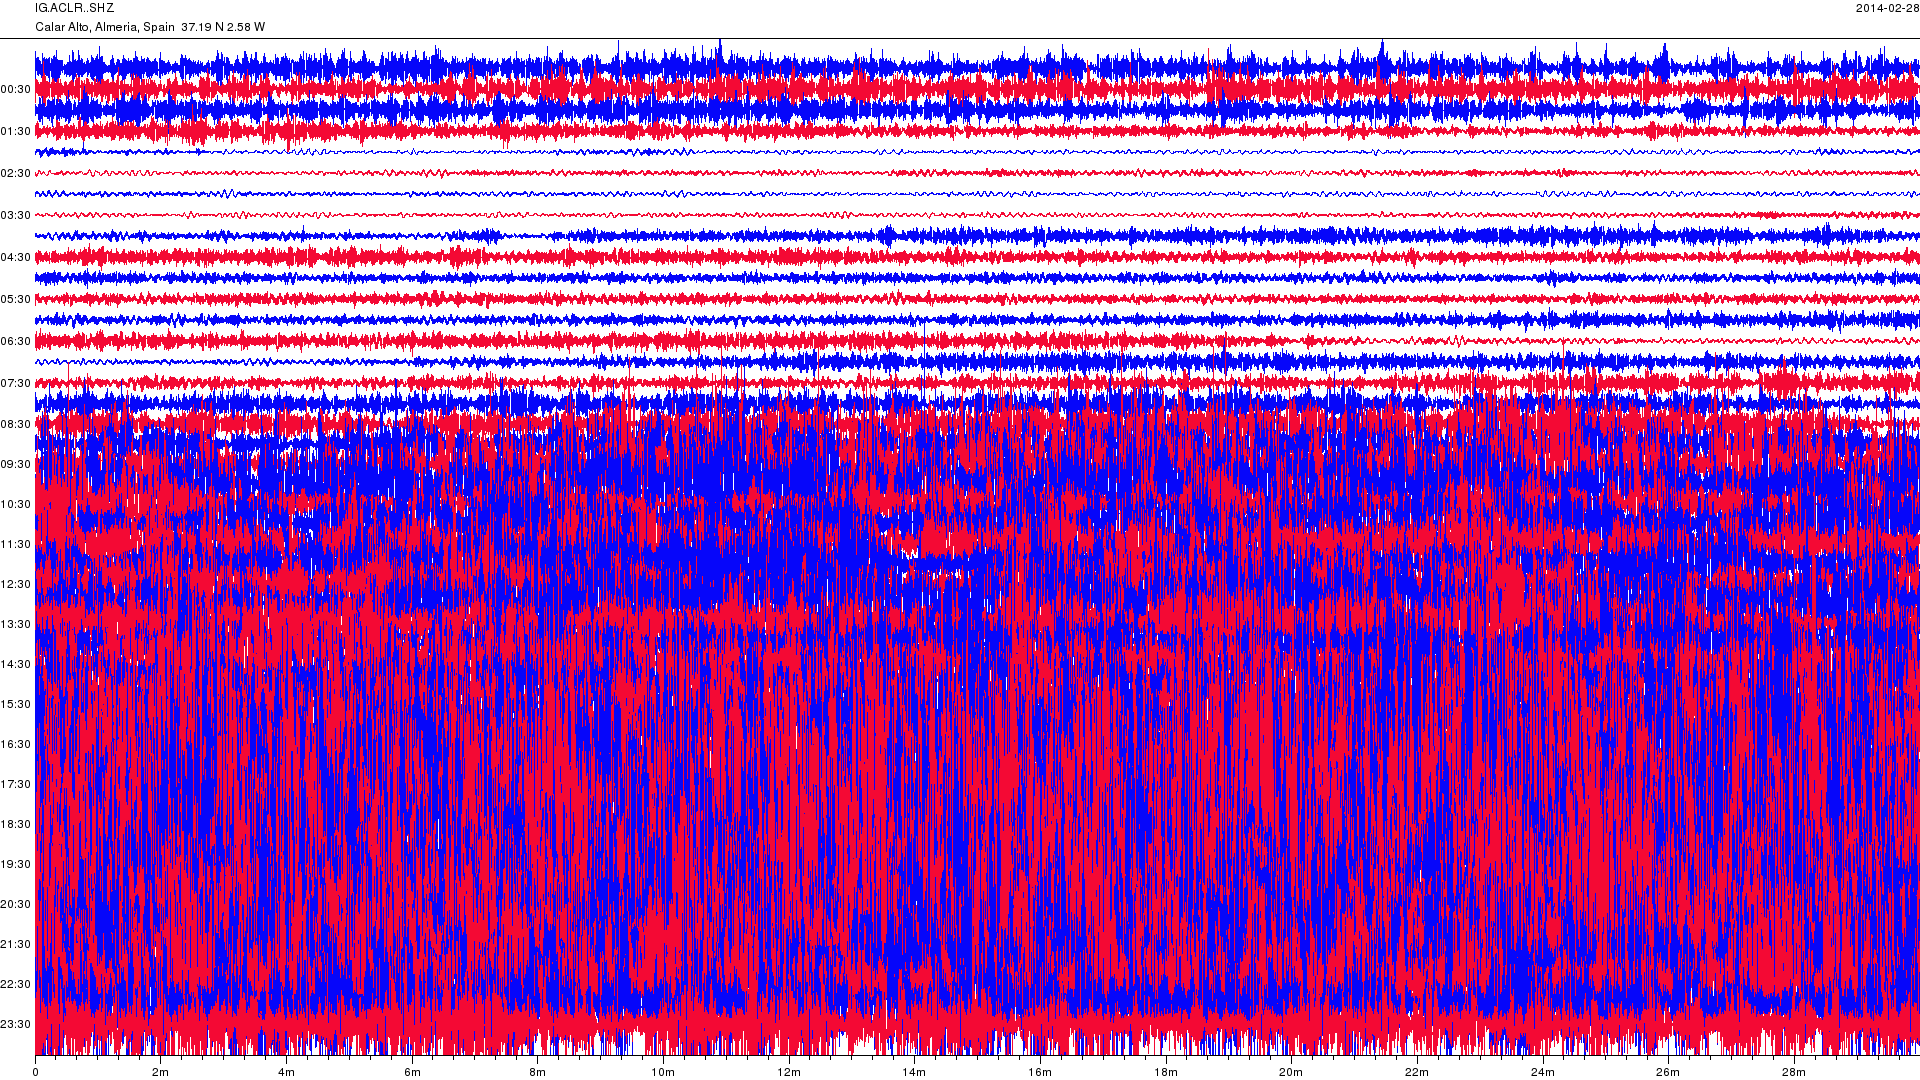This screenshot has height=1080, width=1920.
Task: Select the 28m axis tick label
Action: coord(1794,1073)
